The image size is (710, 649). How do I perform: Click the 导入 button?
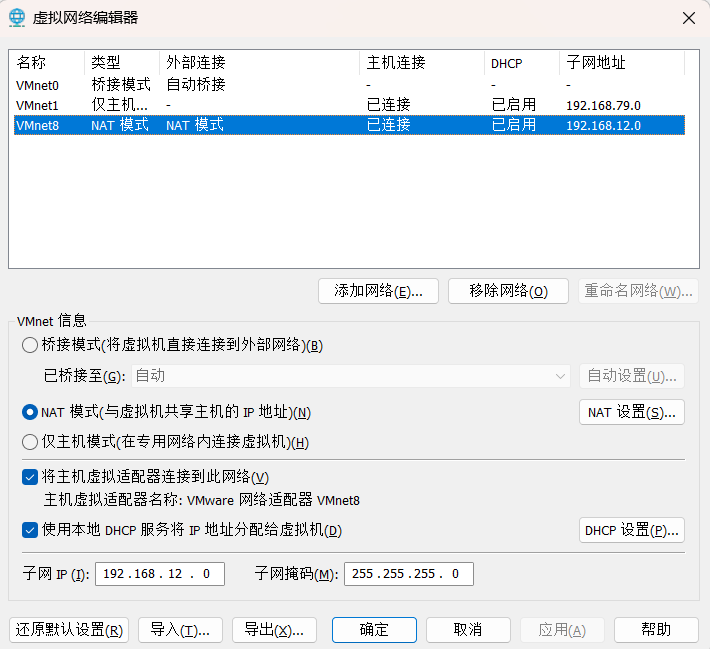point(180,630)
